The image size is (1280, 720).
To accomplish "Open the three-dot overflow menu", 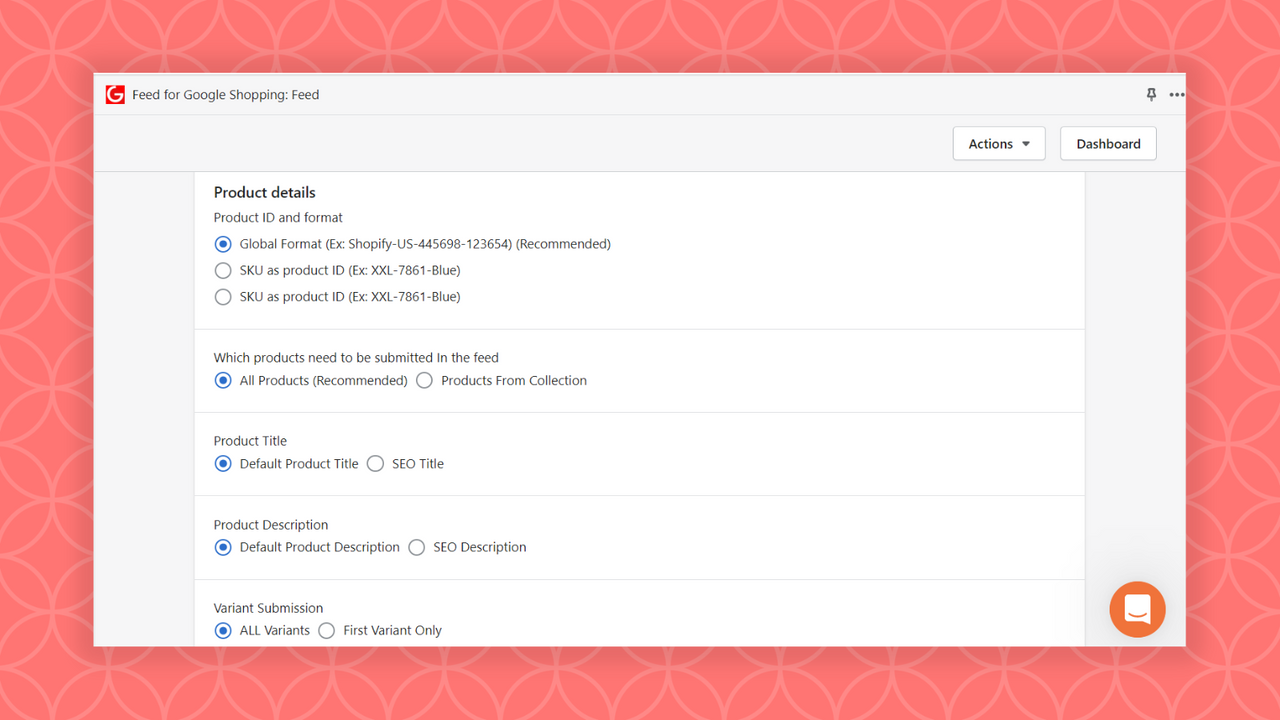I will [1176, 94].
